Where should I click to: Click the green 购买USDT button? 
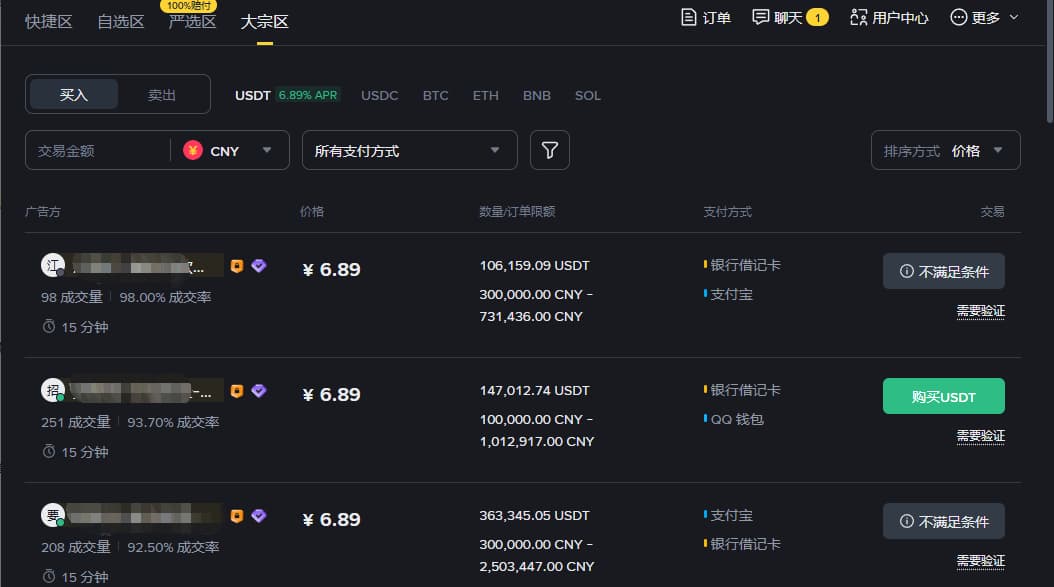pyautogui.click(x=943, y=396)
